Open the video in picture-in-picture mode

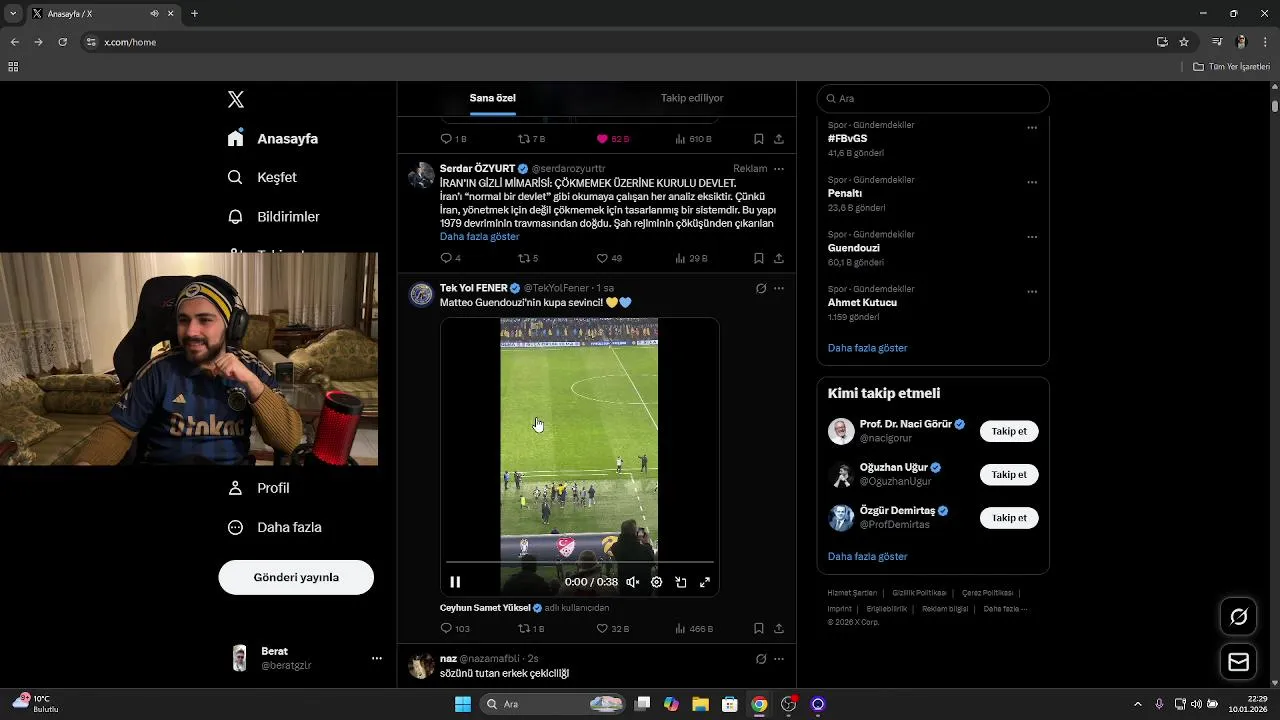pos(681,582)
